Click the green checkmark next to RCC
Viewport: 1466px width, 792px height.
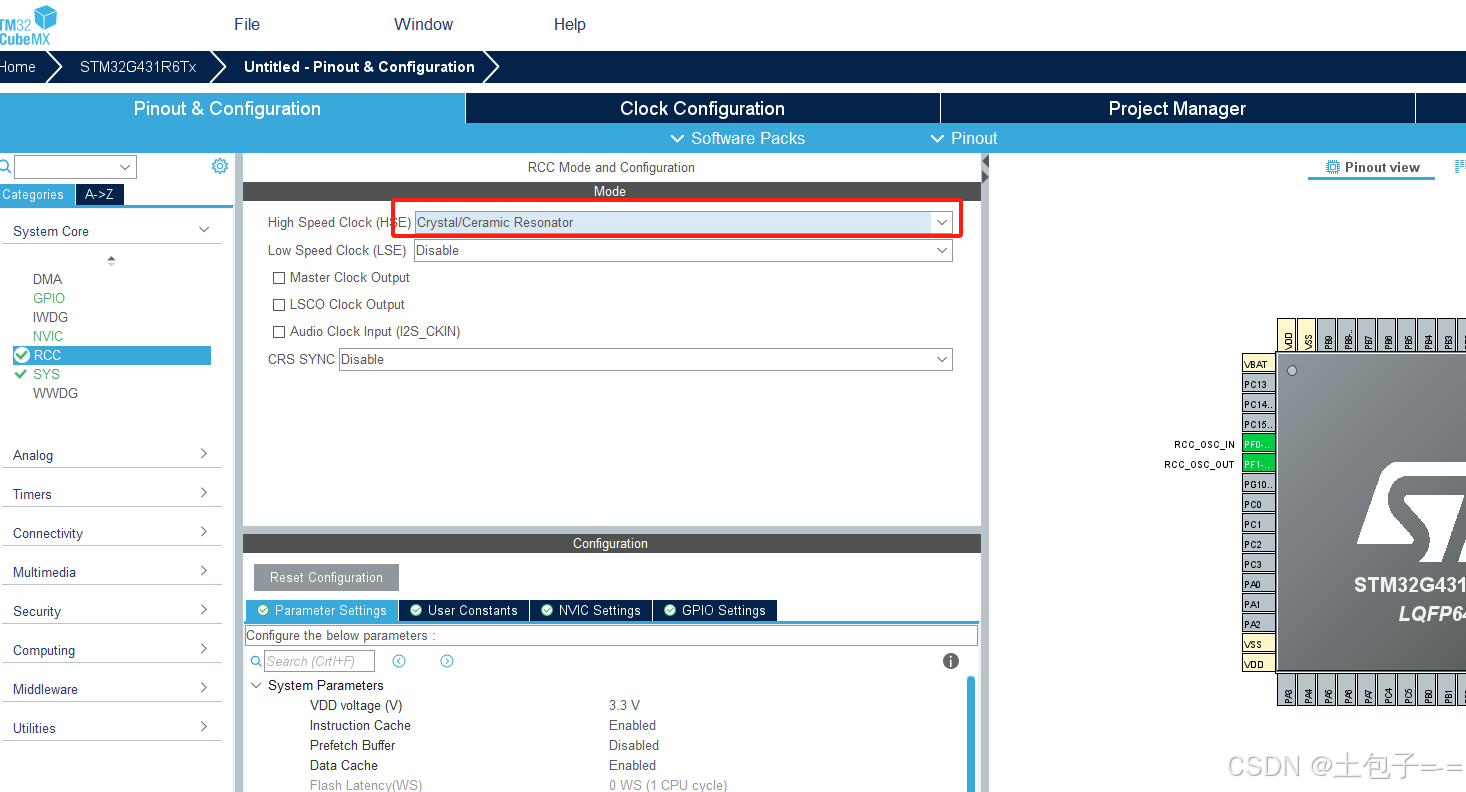(x=21, y=355)
